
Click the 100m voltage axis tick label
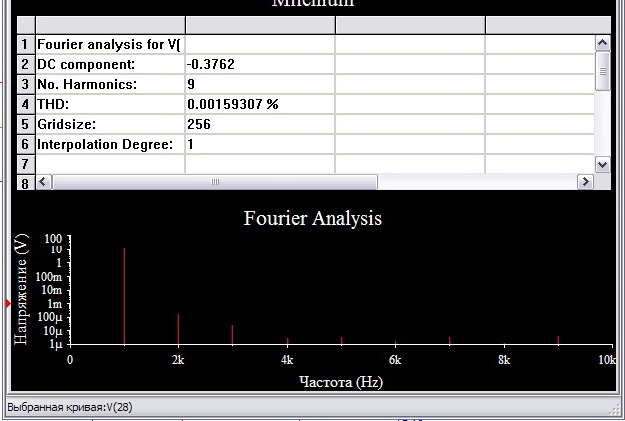click(49, 277)
